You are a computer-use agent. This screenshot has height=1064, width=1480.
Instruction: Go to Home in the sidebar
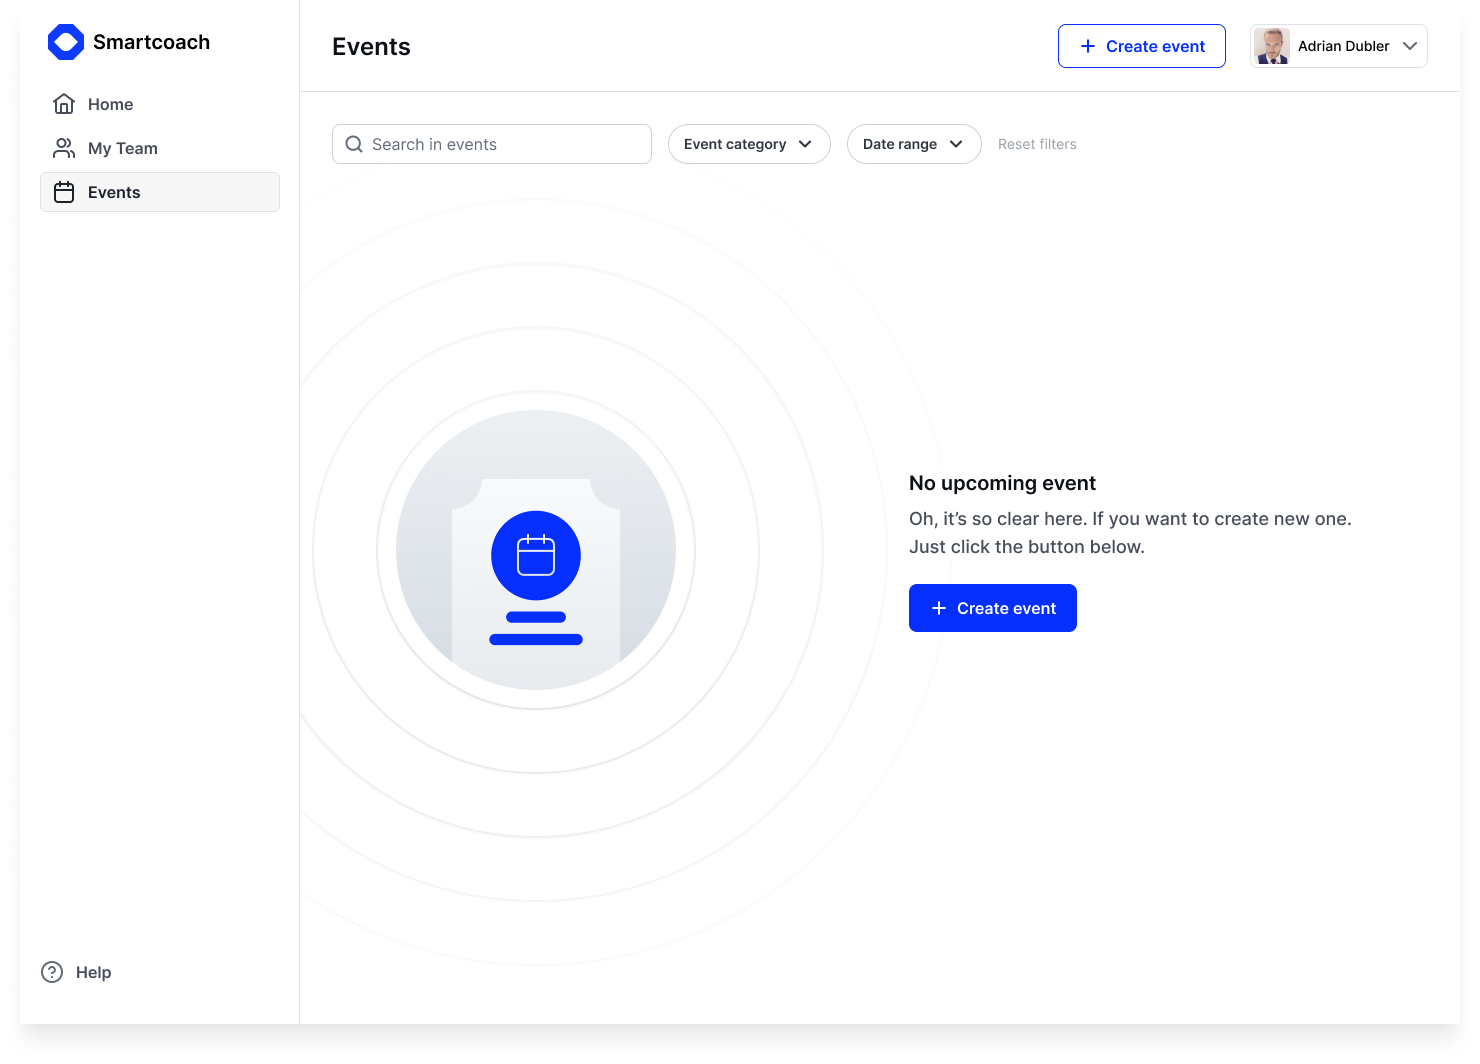point(110,104)
